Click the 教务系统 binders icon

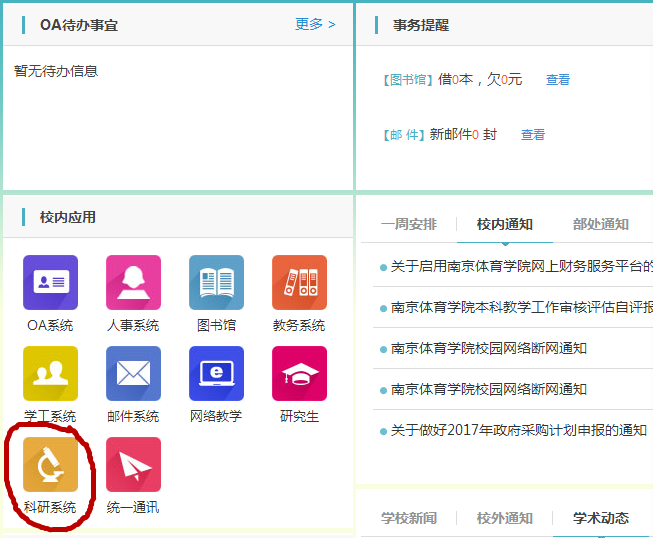(x=299, y=283)
